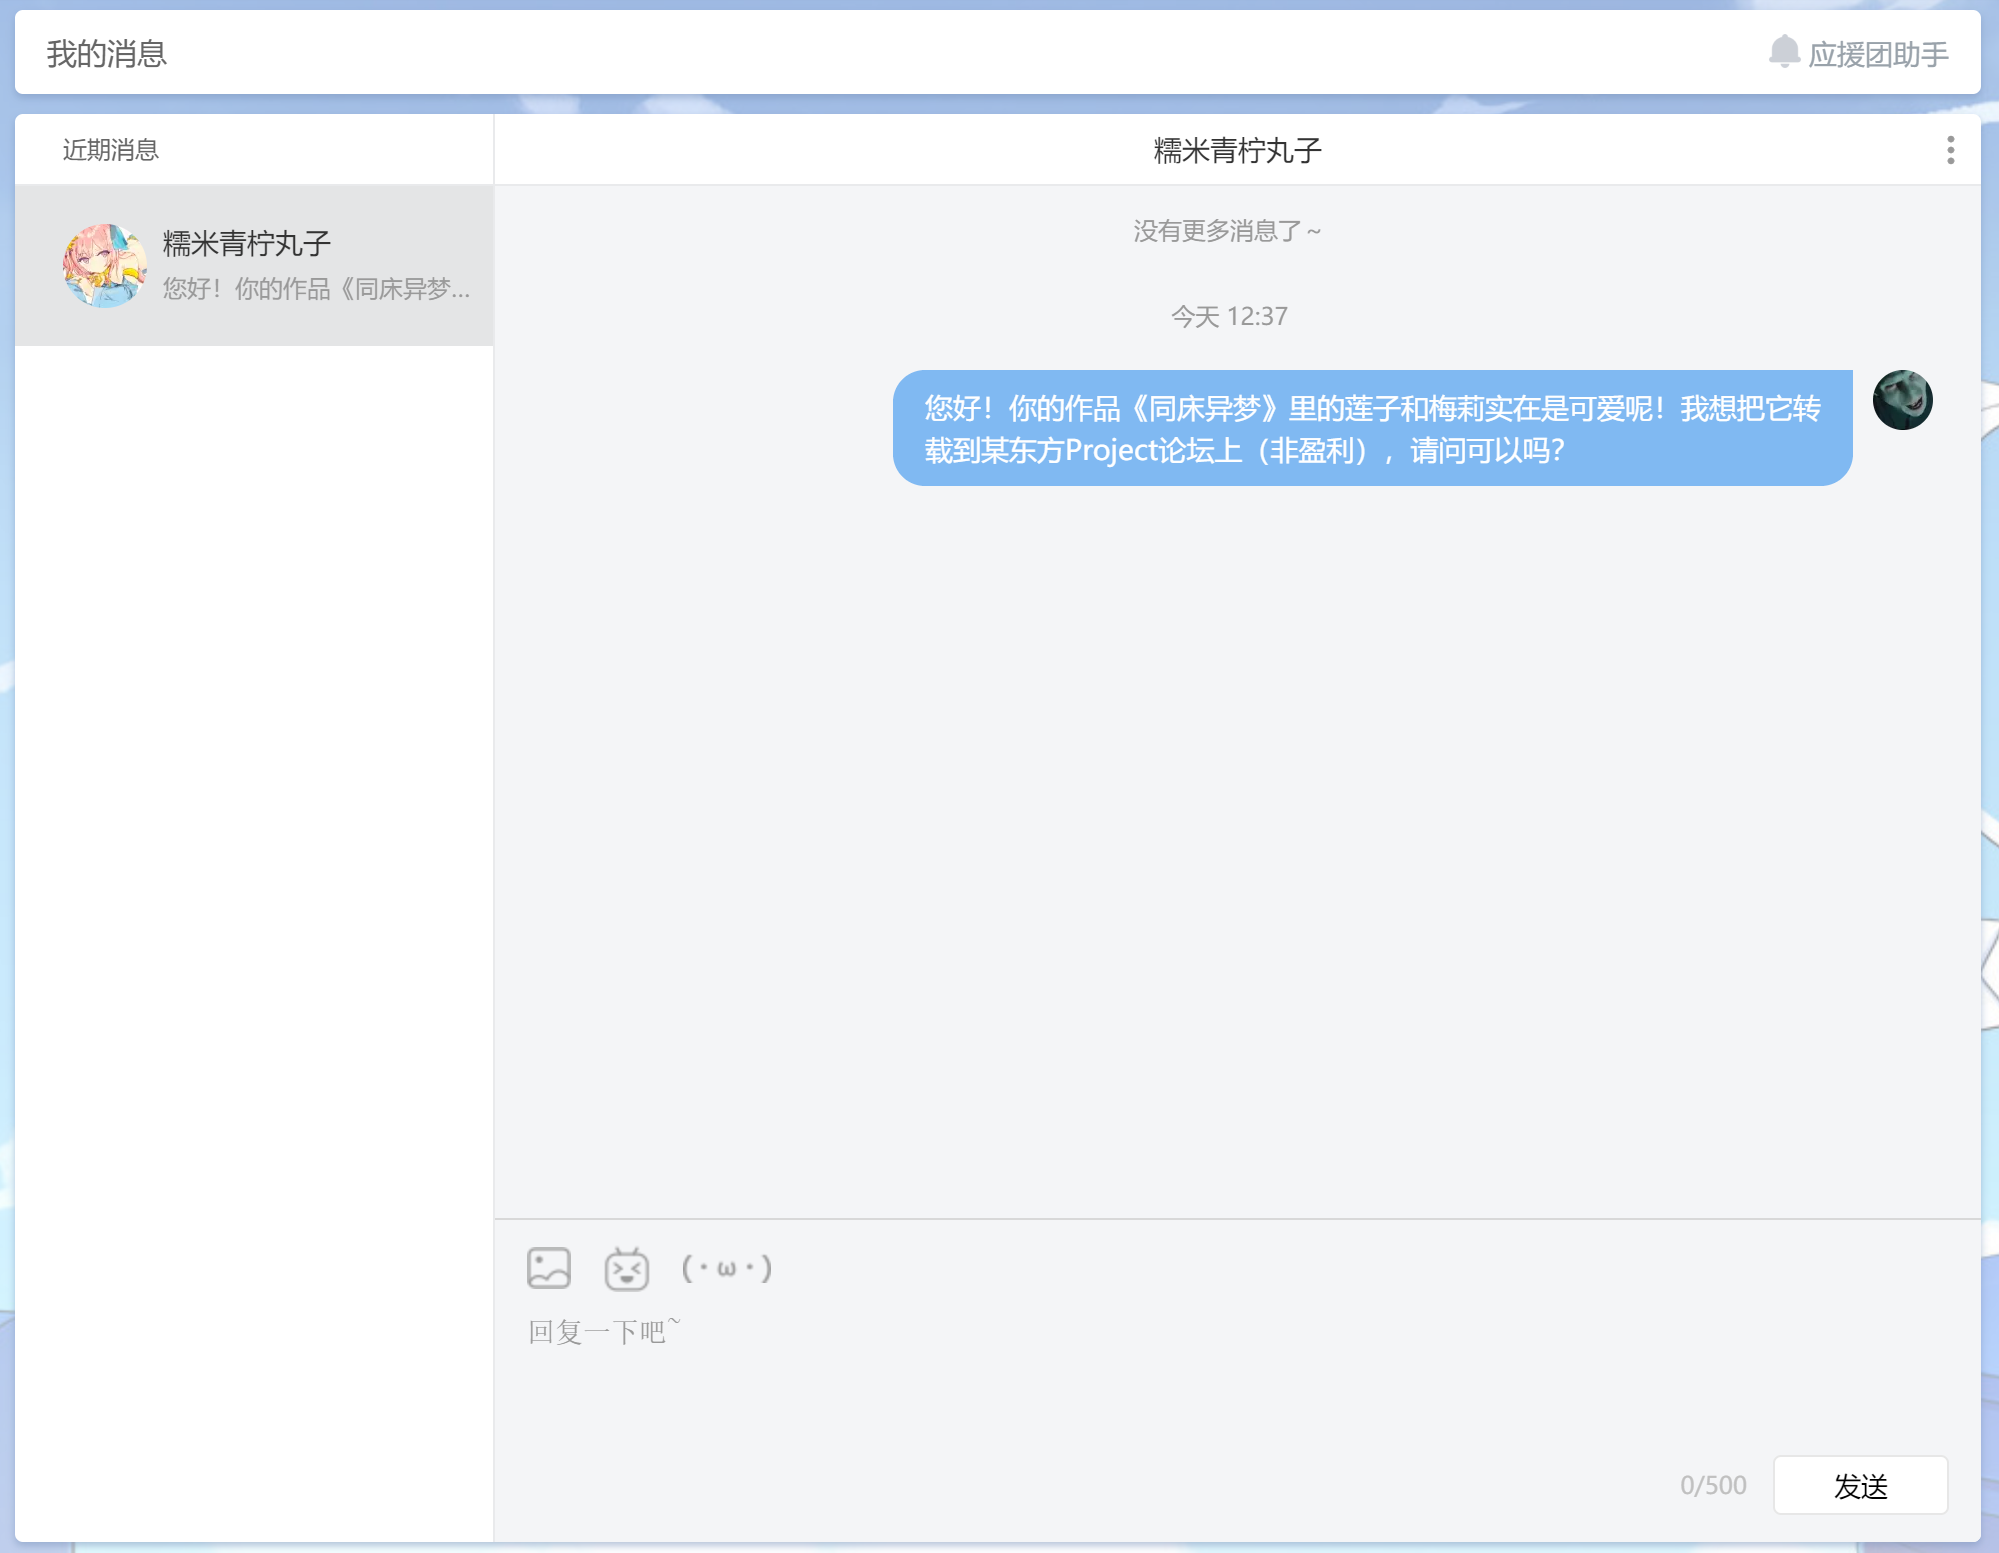The image size is (1999, 1553).
Task: Click the image upload icon
Action: click(548, 1268)
